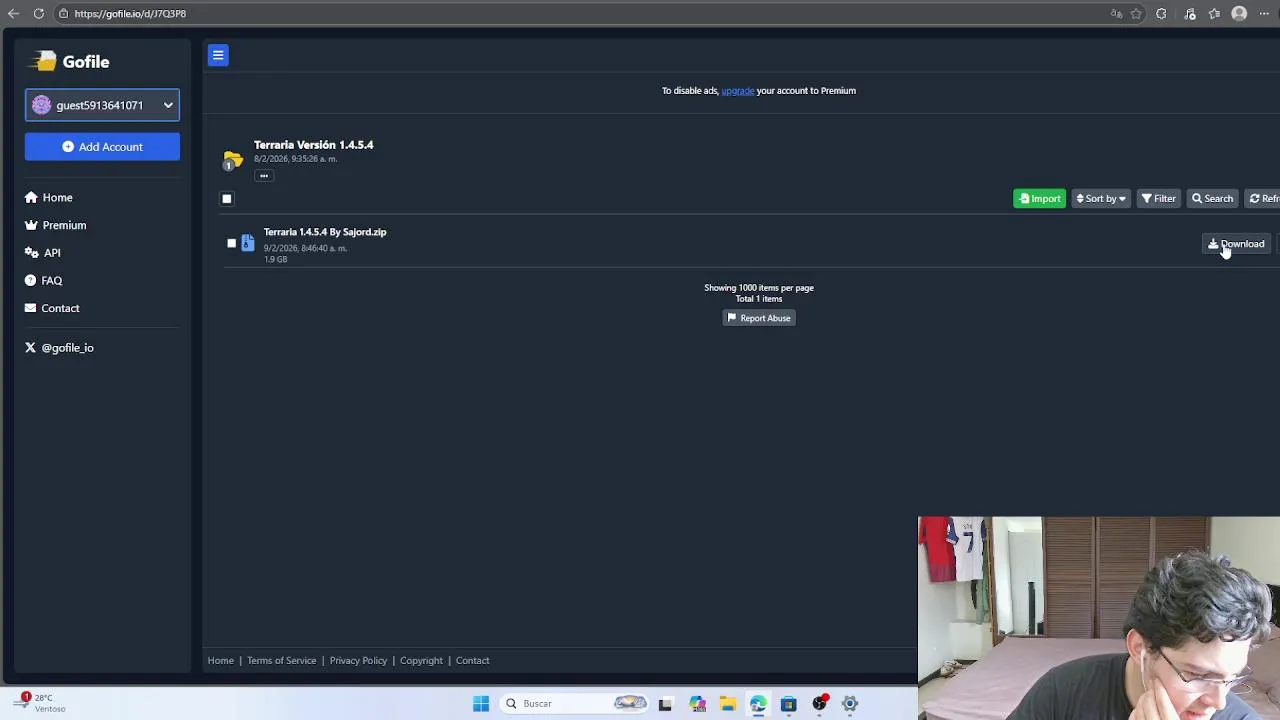Open the weather widget showing 28°C
The height and width of the screenshot is (720, 1280).
[42, 703]
